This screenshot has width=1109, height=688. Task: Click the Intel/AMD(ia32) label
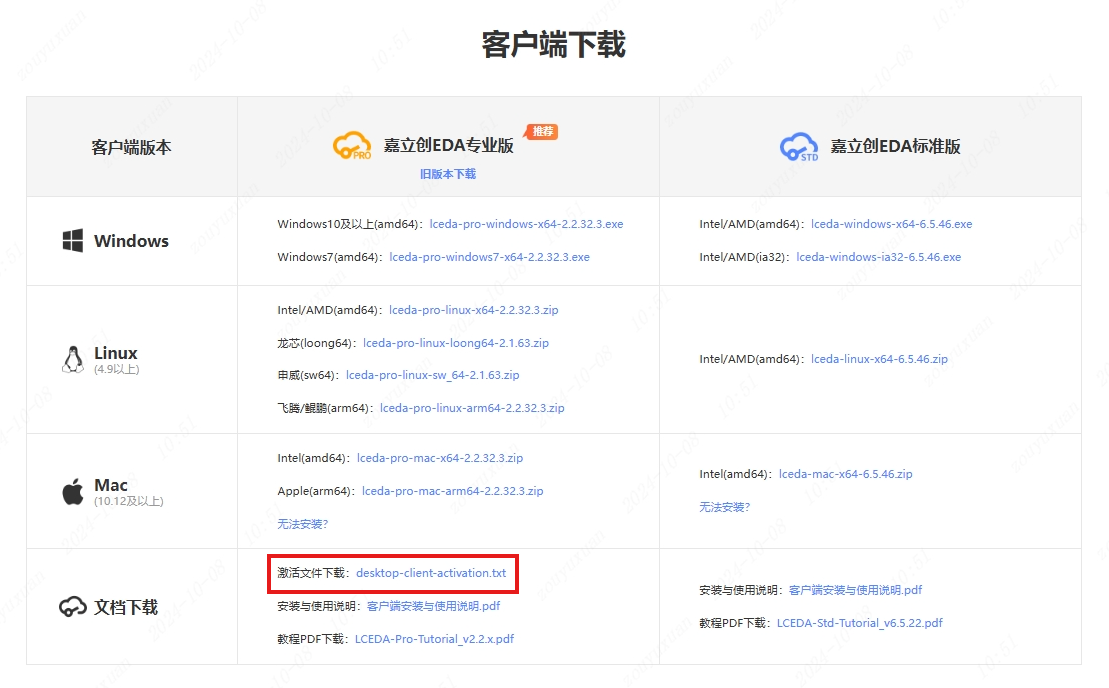(x=745, y=257)
